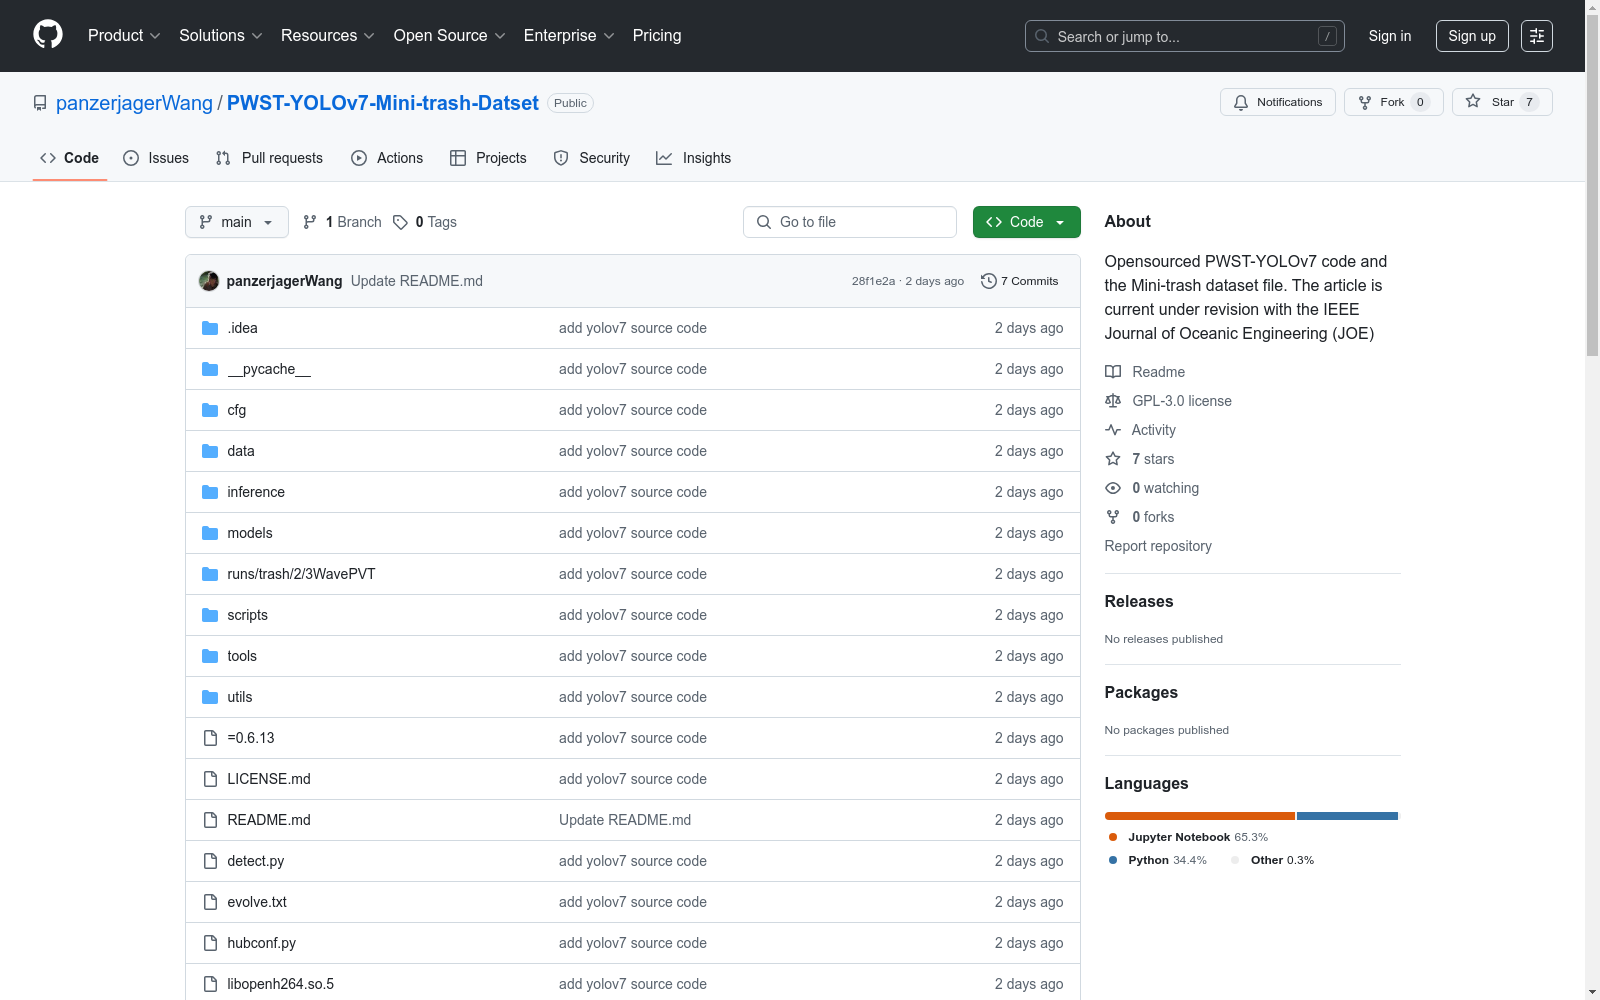Expand the Product menu

point(124,36)
